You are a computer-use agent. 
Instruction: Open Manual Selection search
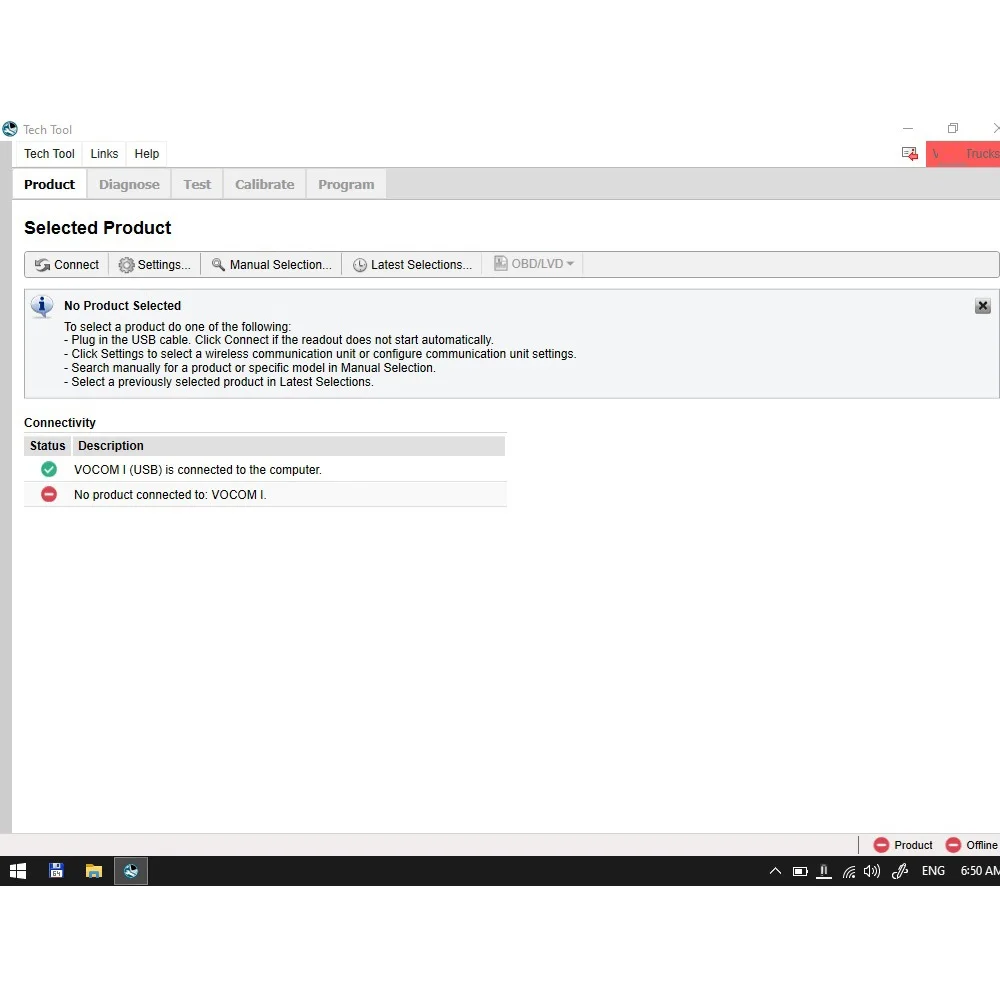pyautogui.click(x=272, y=265)
